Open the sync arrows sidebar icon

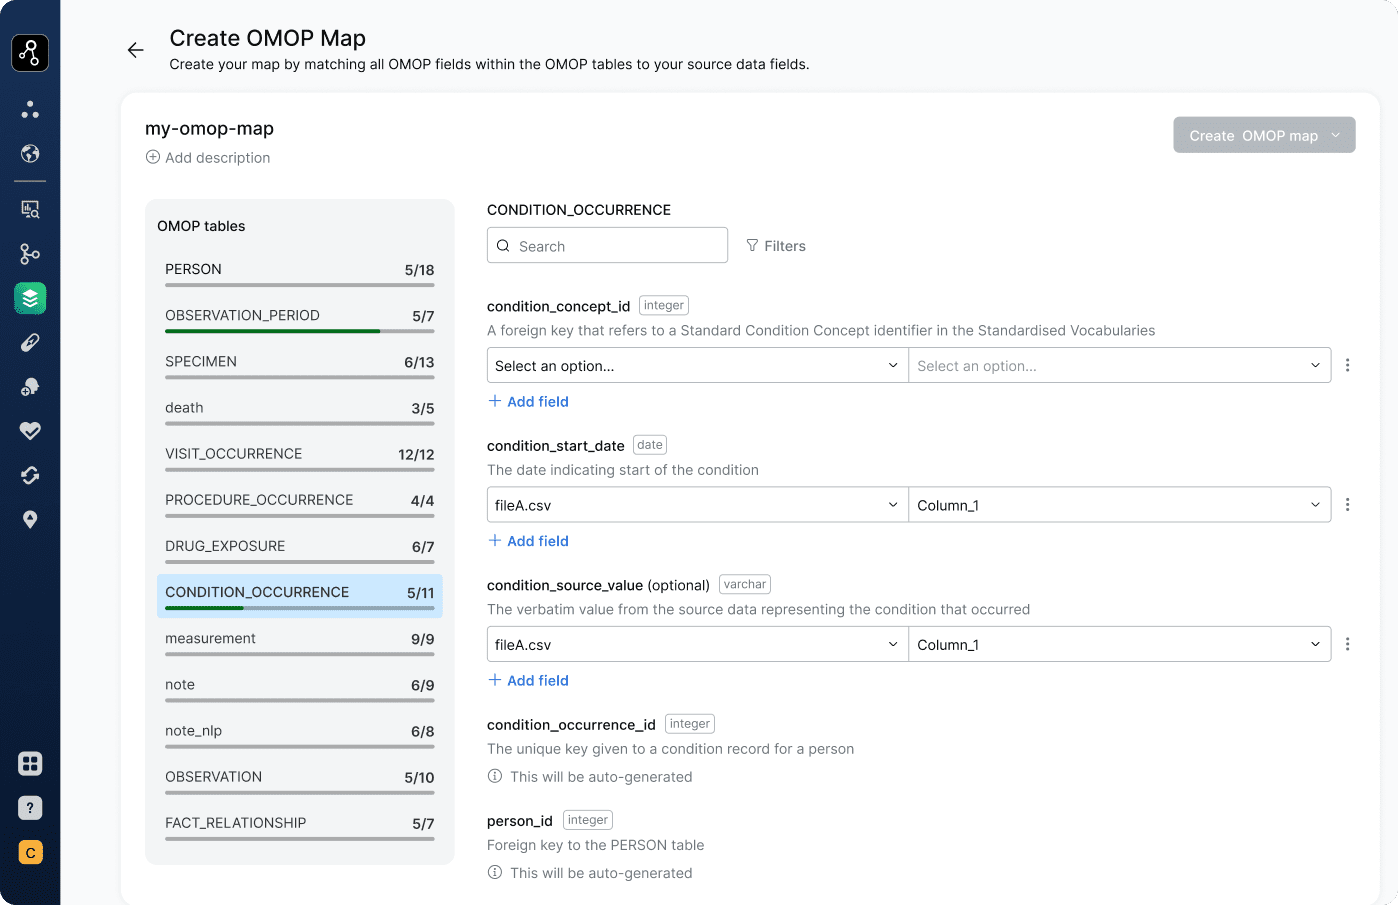pos(30,475)
